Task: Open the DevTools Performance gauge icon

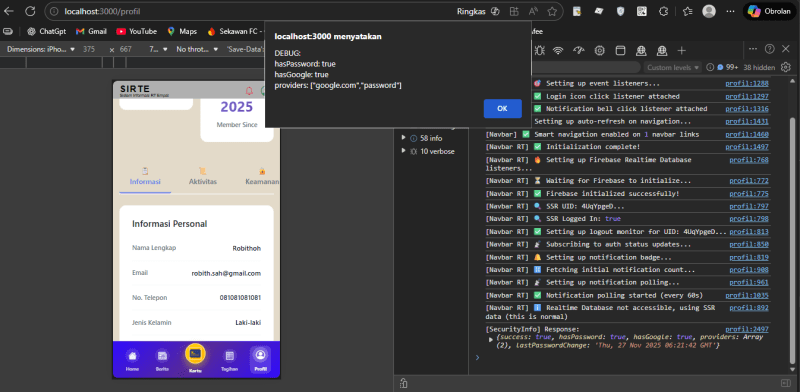Action: [579, 50]
